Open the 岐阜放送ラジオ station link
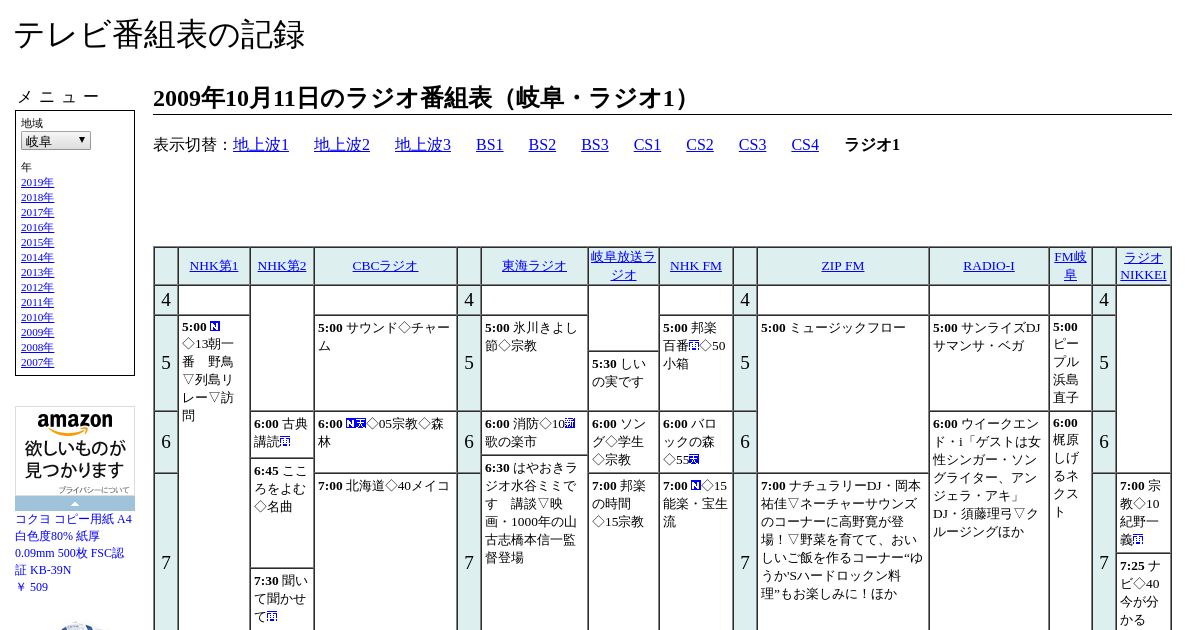 pyautogui.click(x=623, y=266)
